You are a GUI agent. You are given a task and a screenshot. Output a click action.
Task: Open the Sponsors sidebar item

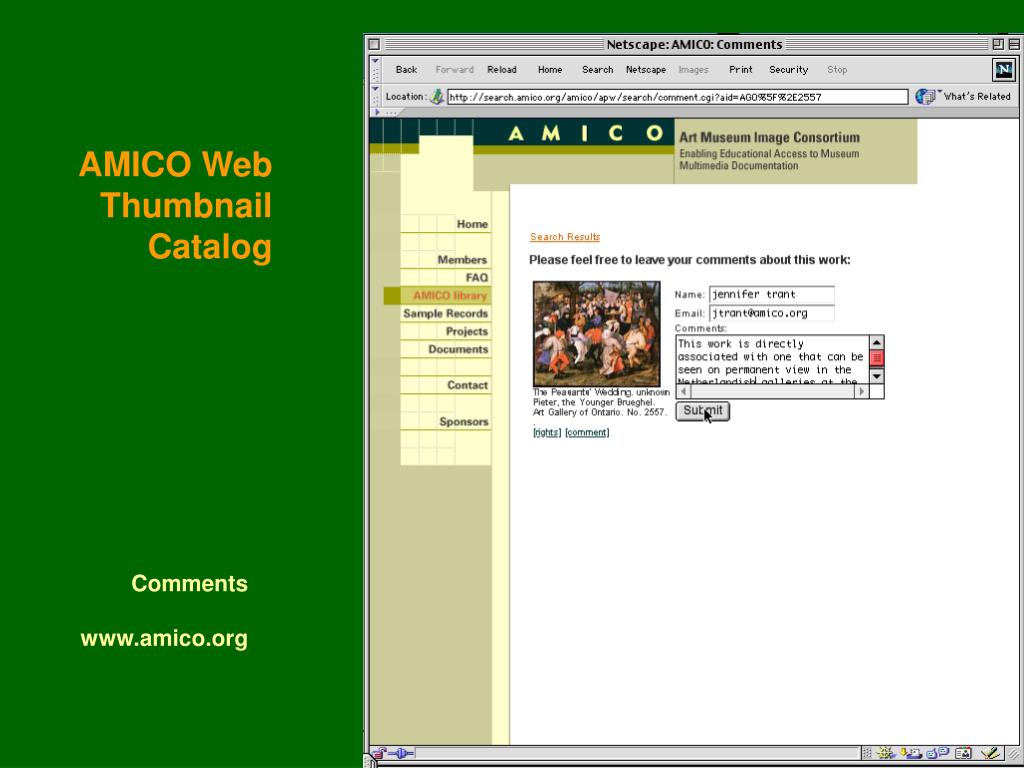464,422
